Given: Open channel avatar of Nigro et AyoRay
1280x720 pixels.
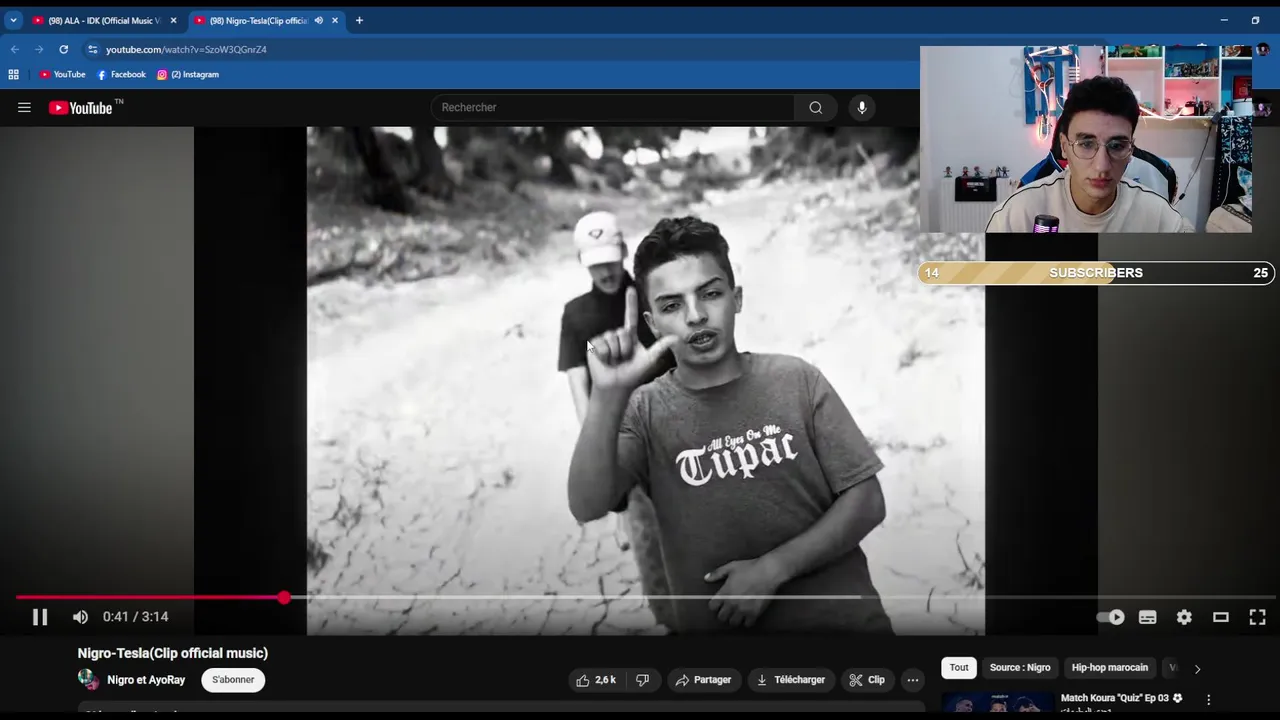Looking at the screenshot, I should [x=88, y=680].
